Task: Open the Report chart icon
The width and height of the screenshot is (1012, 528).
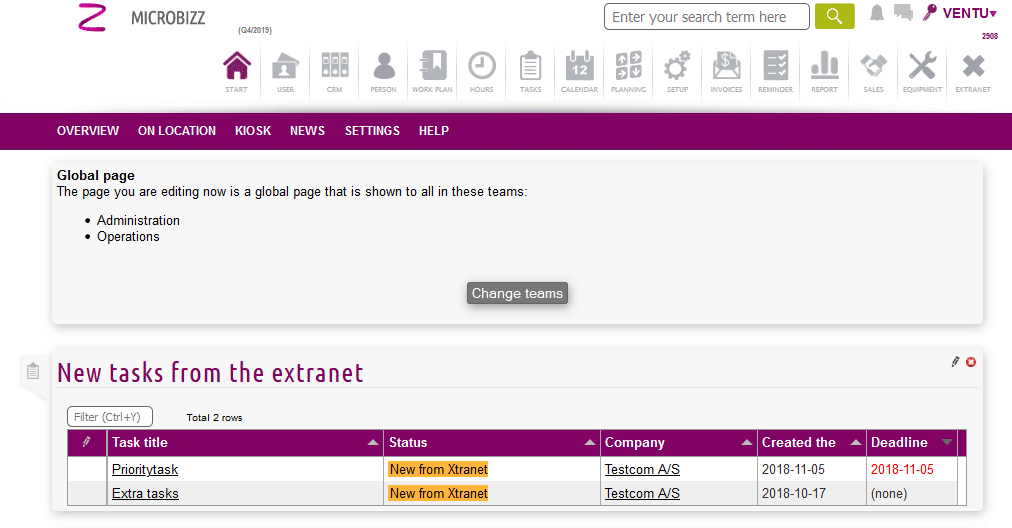Action: (x=824, y=69)
